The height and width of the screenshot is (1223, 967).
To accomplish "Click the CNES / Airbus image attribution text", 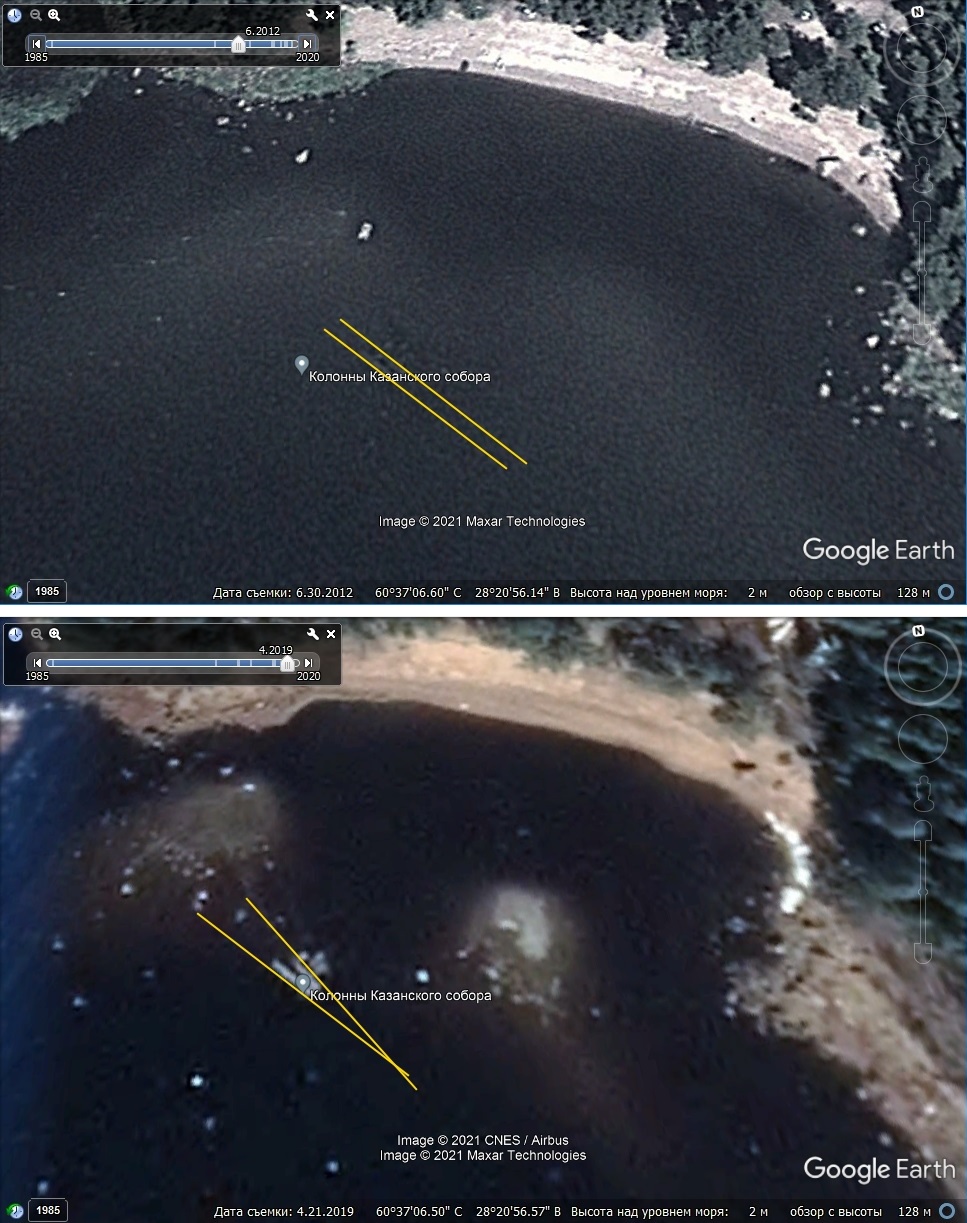I will click(x=483, y=1140).
